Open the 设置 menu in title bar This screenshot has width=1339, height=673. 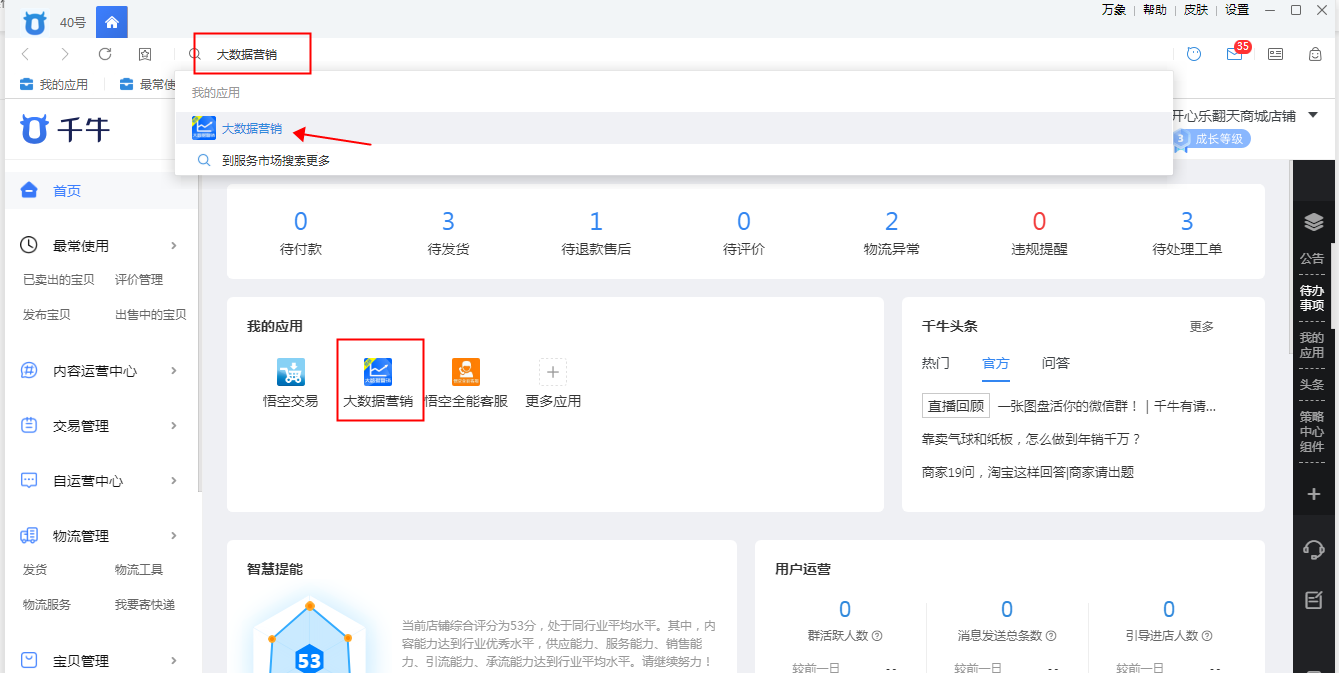pyautogui.click(x=1237, y=10)
